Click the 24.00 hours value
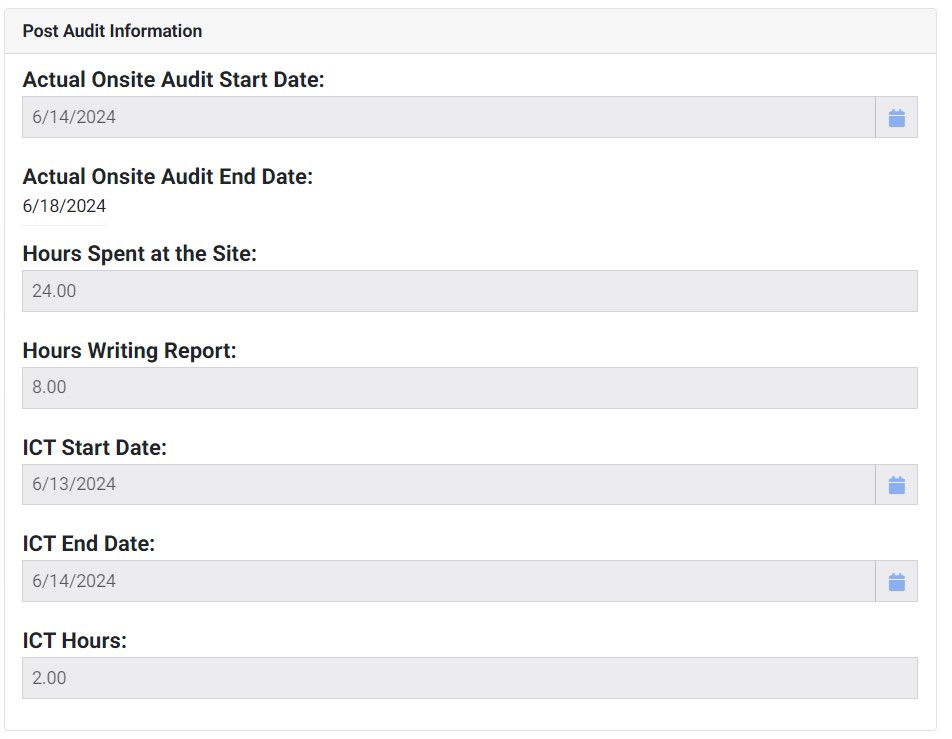Viewport: 952px width, 739px height. pyautogui.click(x=54, y=291)
